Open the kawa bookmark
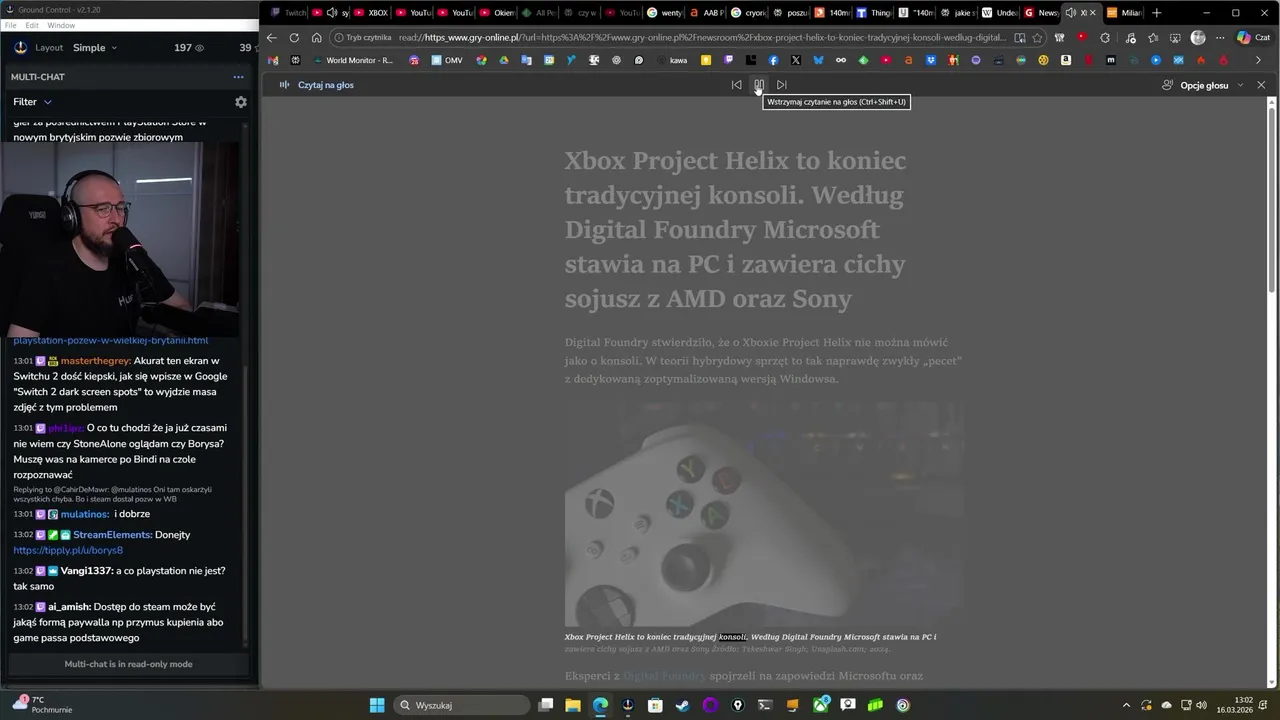The height and width of the screenshot is (720, 1280). pyautogui.click(x=672, y=60)
